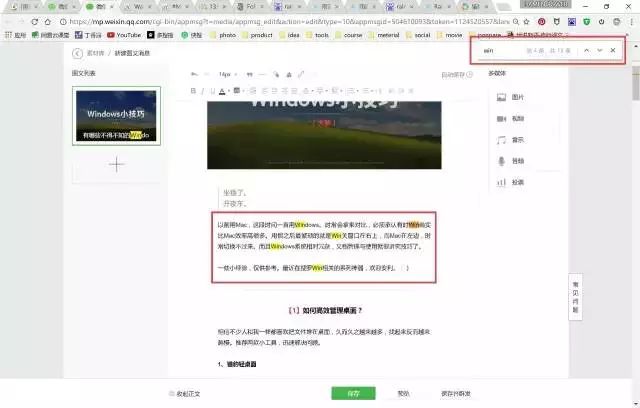Open the photo bookmark folder
The width and height of the screenshot is (640, 408).
tap(223, 35)
